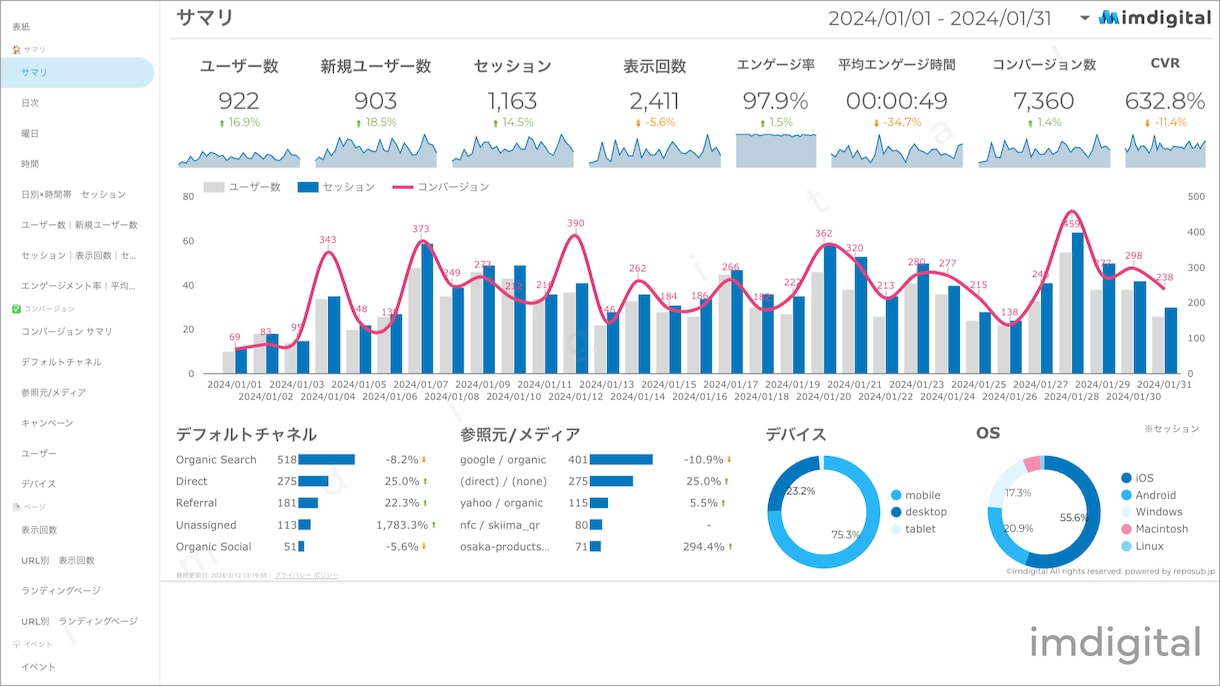This screenshot has height=686, width=1220.
Task: Click the Macintosh legend dot in OS chart
Action: pos(1126,529)
